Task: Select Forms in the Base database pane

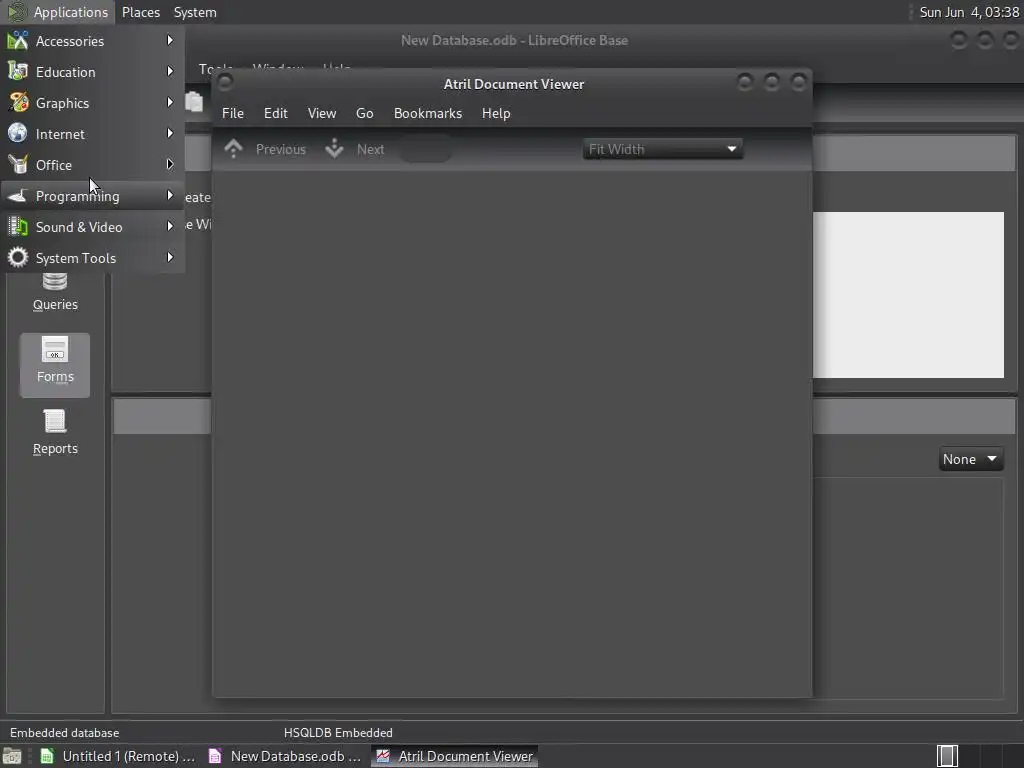Action: click(55, 365)
